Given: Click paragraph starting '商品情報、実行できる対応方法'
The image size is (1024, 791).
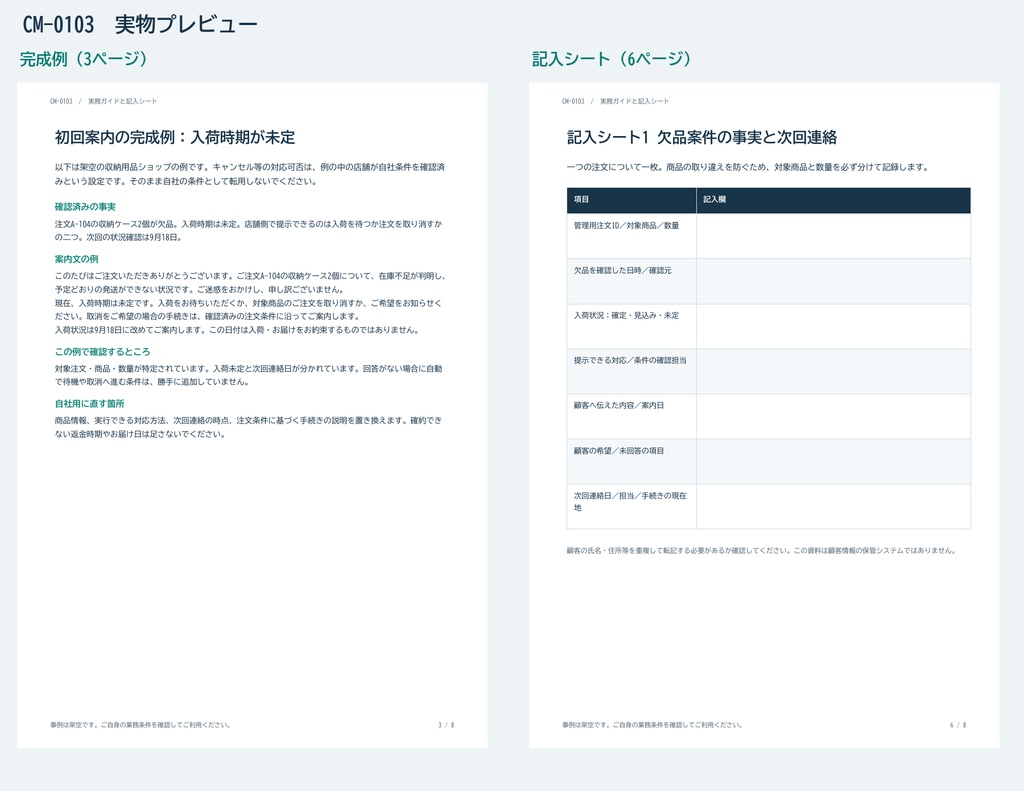Looking at the screenshot, I should coord(249,427).
